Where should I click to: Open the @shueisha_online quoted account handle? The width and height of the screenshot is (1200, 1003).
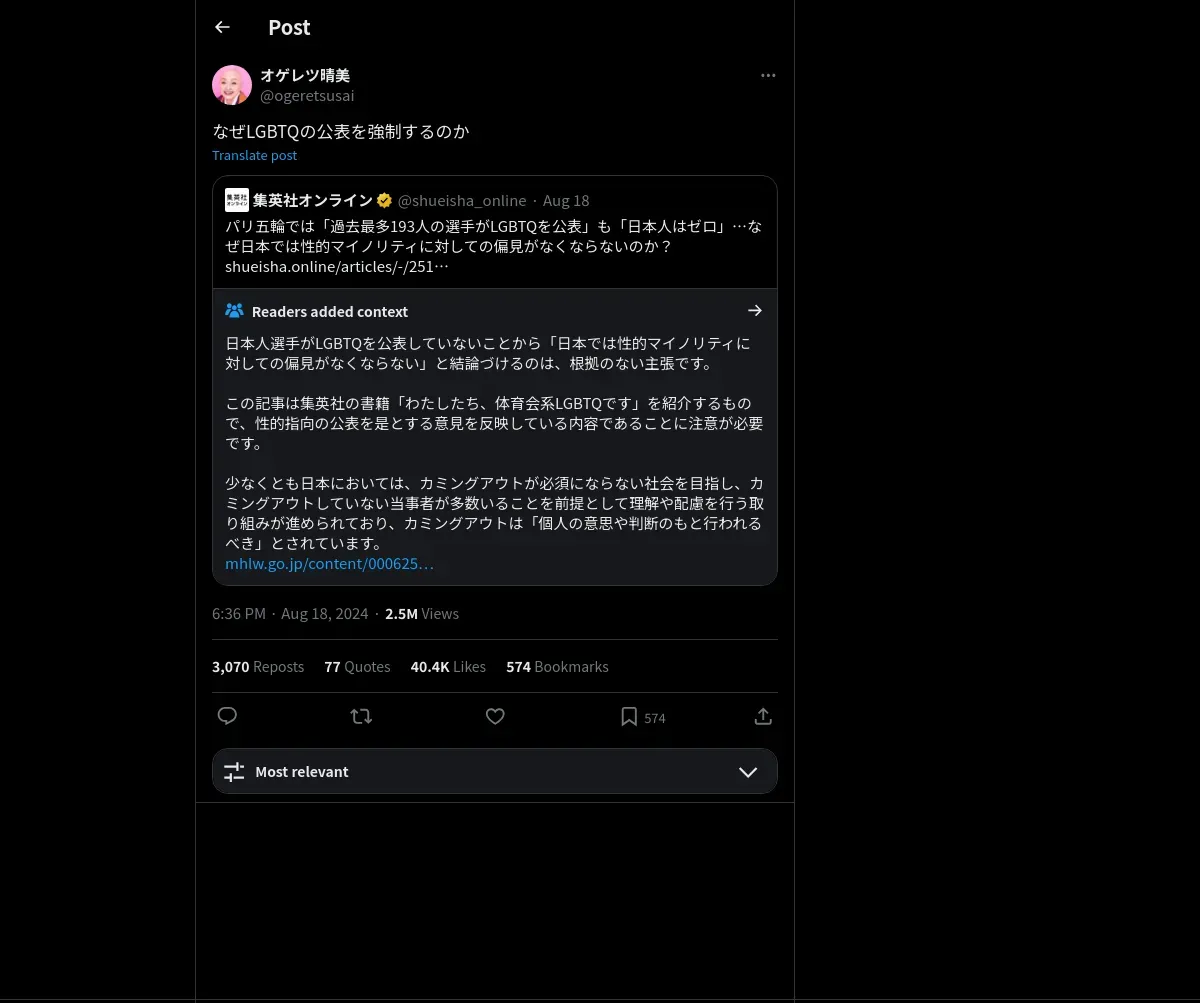point(462,200)
